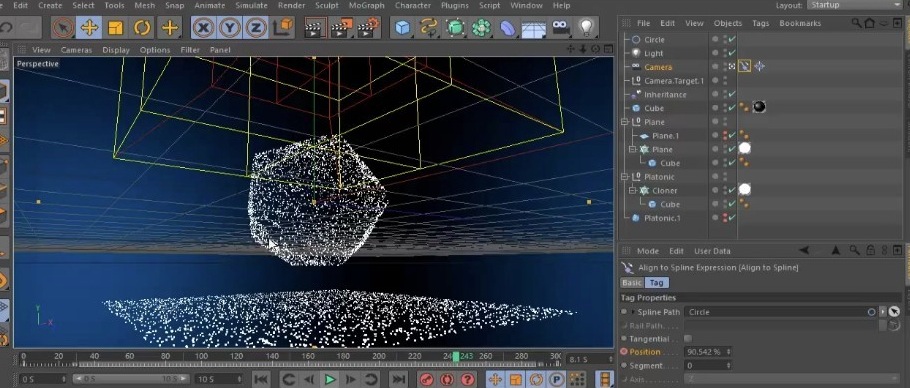Play the animation forward
The height and width of the screenshot is (388, 910).
[x=330, y=380]
